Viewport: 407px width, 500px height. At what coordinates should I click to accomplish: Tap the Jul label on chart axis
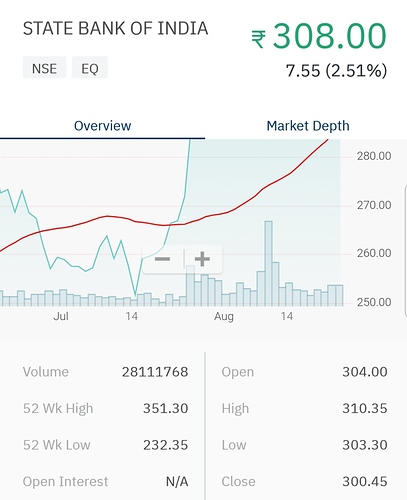click(x=61, y=316)
